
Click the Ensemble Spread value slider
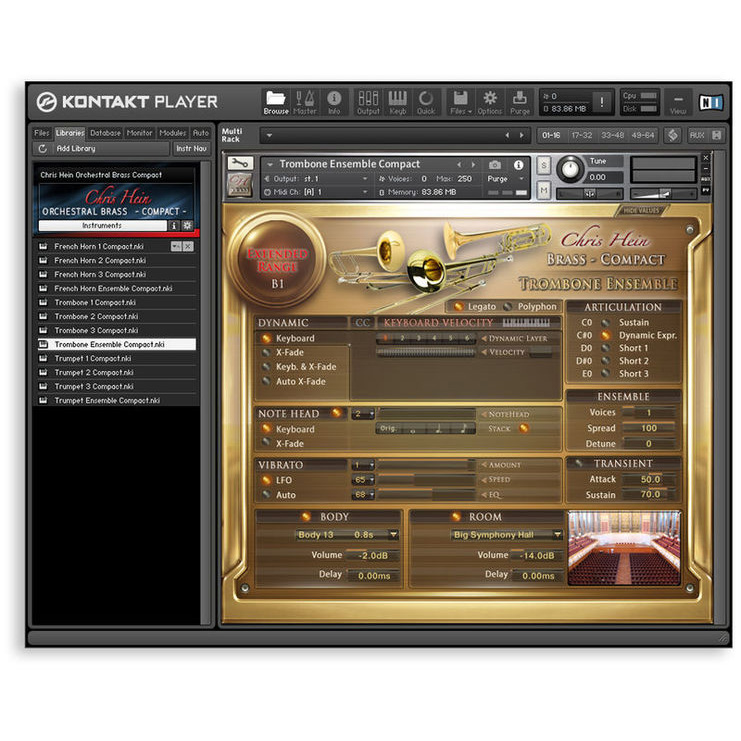650,428
